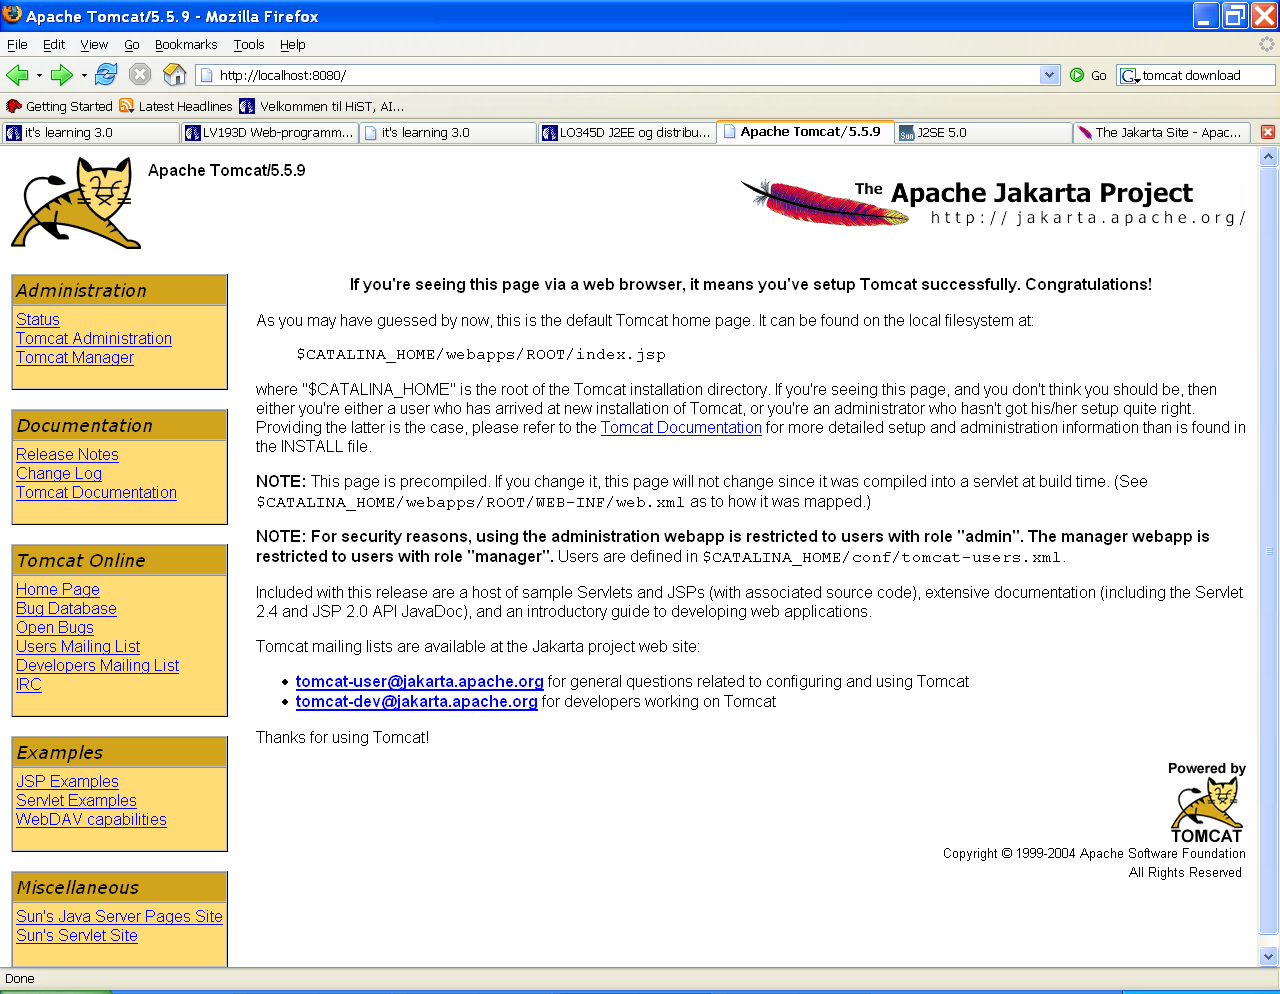Open the Open Bugs link
The width and height of the screenshot is (1280, 994).
55,627
